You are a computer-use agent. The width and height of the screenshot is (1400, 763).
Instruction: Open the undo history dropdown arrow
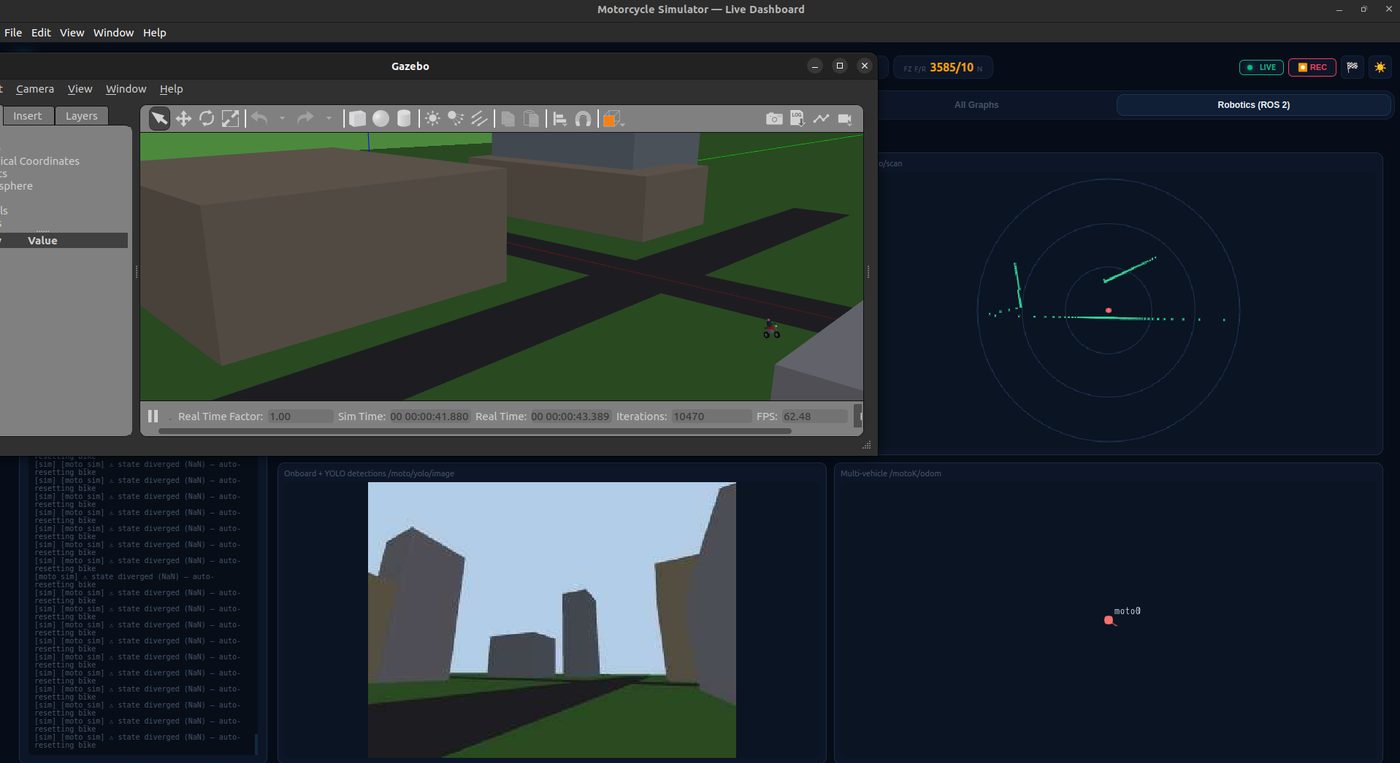pos(282,119)
